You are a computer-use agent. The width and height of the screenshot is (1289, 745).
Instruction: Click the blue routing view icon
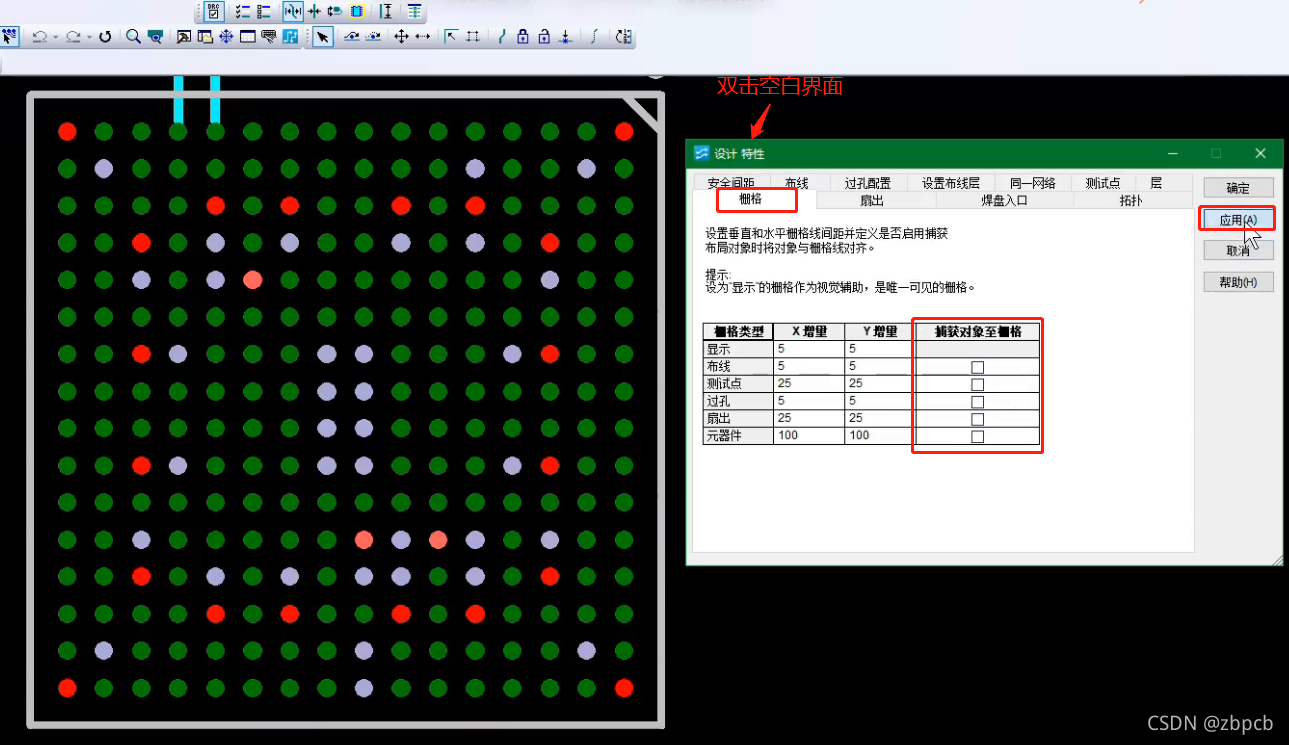[x=290, y=37]
